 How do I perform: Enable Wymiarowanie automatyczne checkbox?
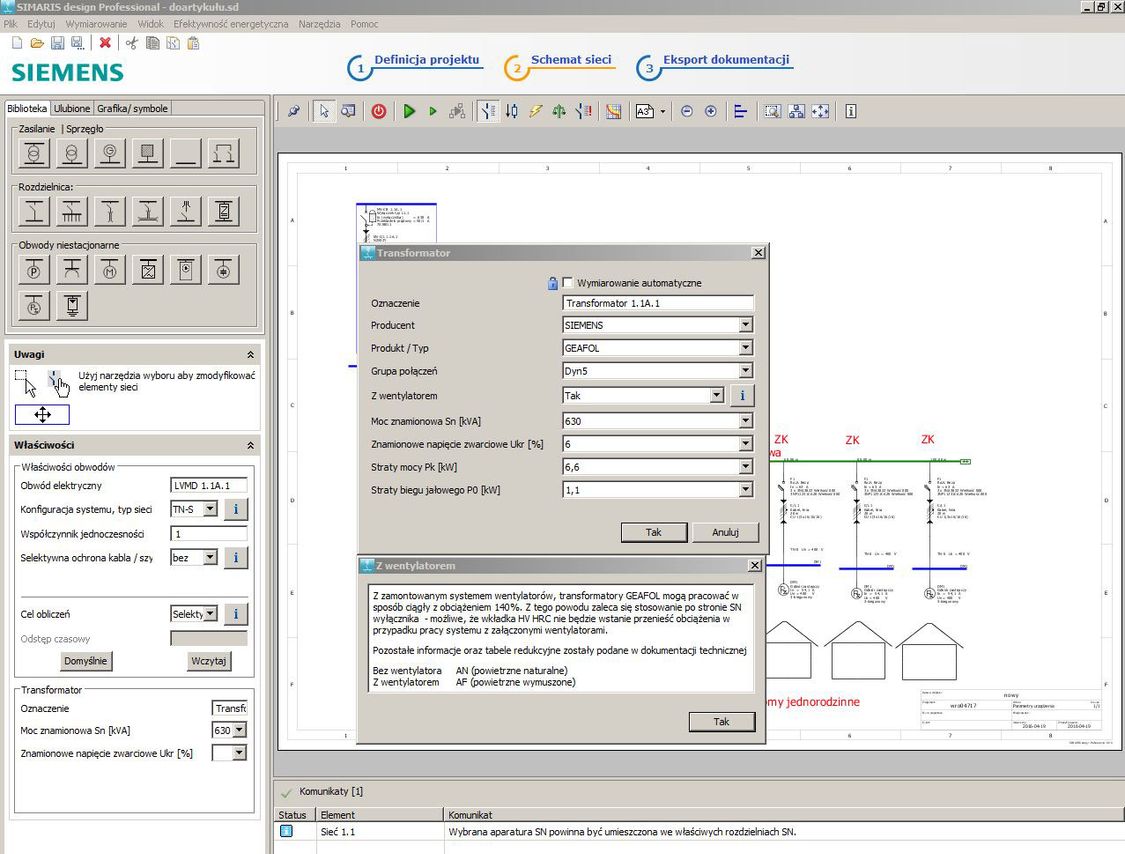[568, 283]
